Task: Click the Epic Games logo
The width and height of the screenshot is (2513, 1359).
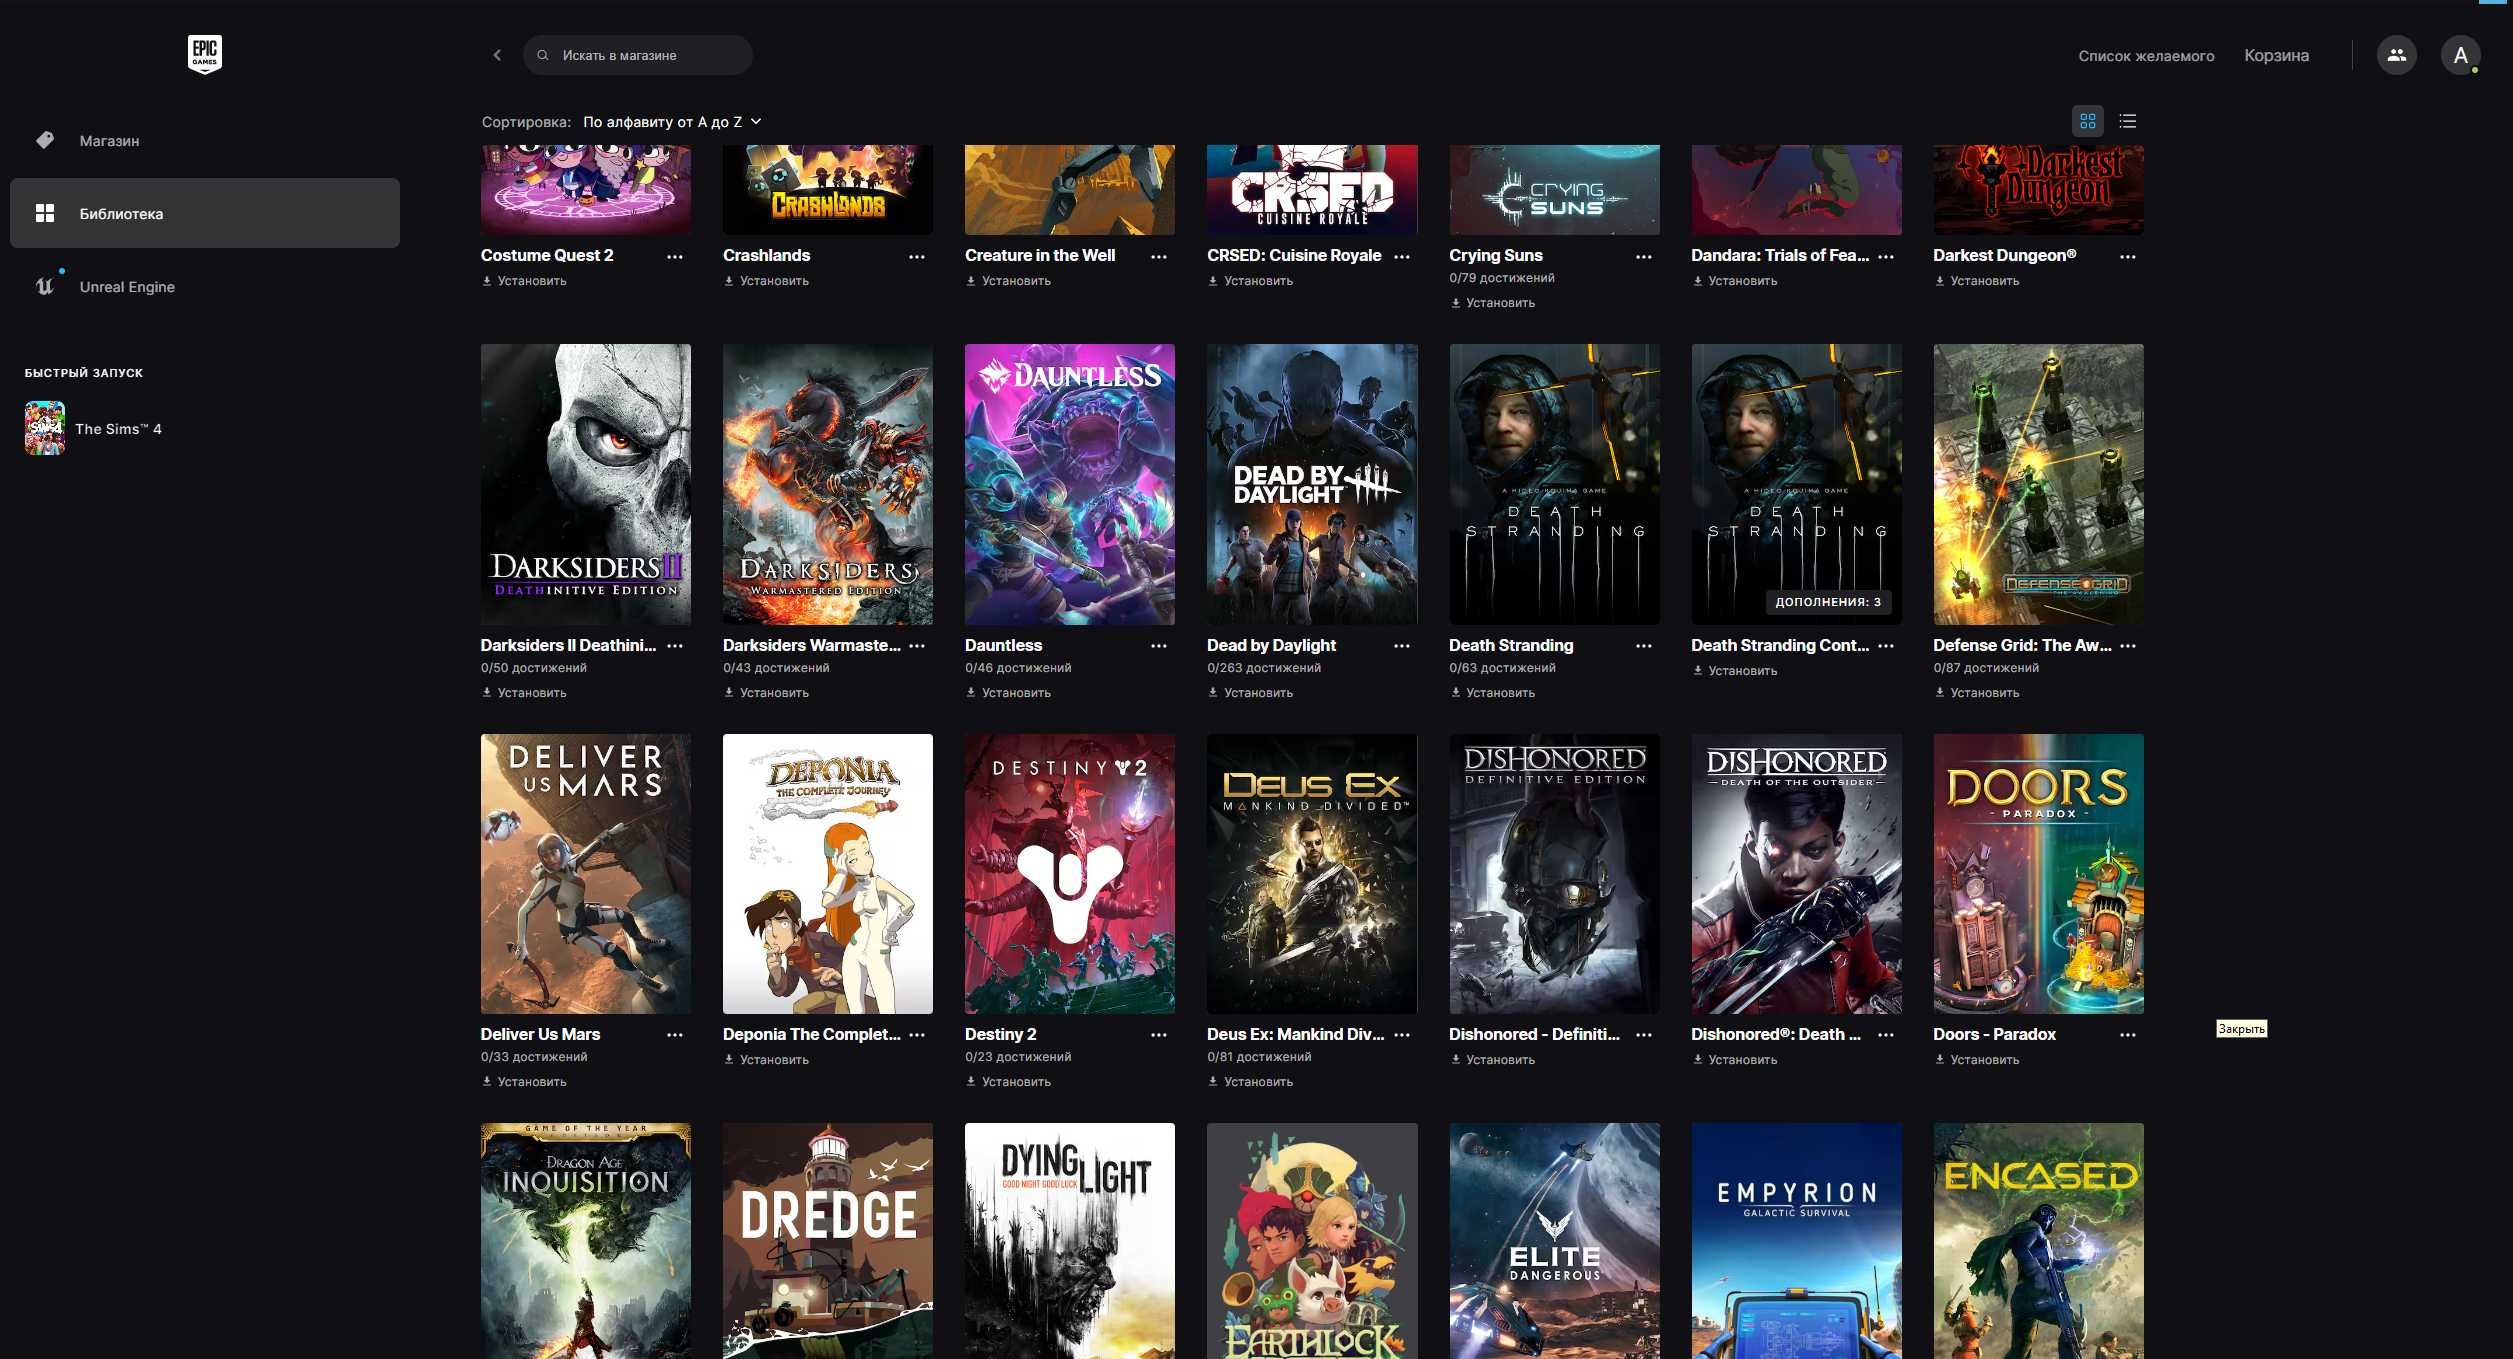Action: (204, 54)
